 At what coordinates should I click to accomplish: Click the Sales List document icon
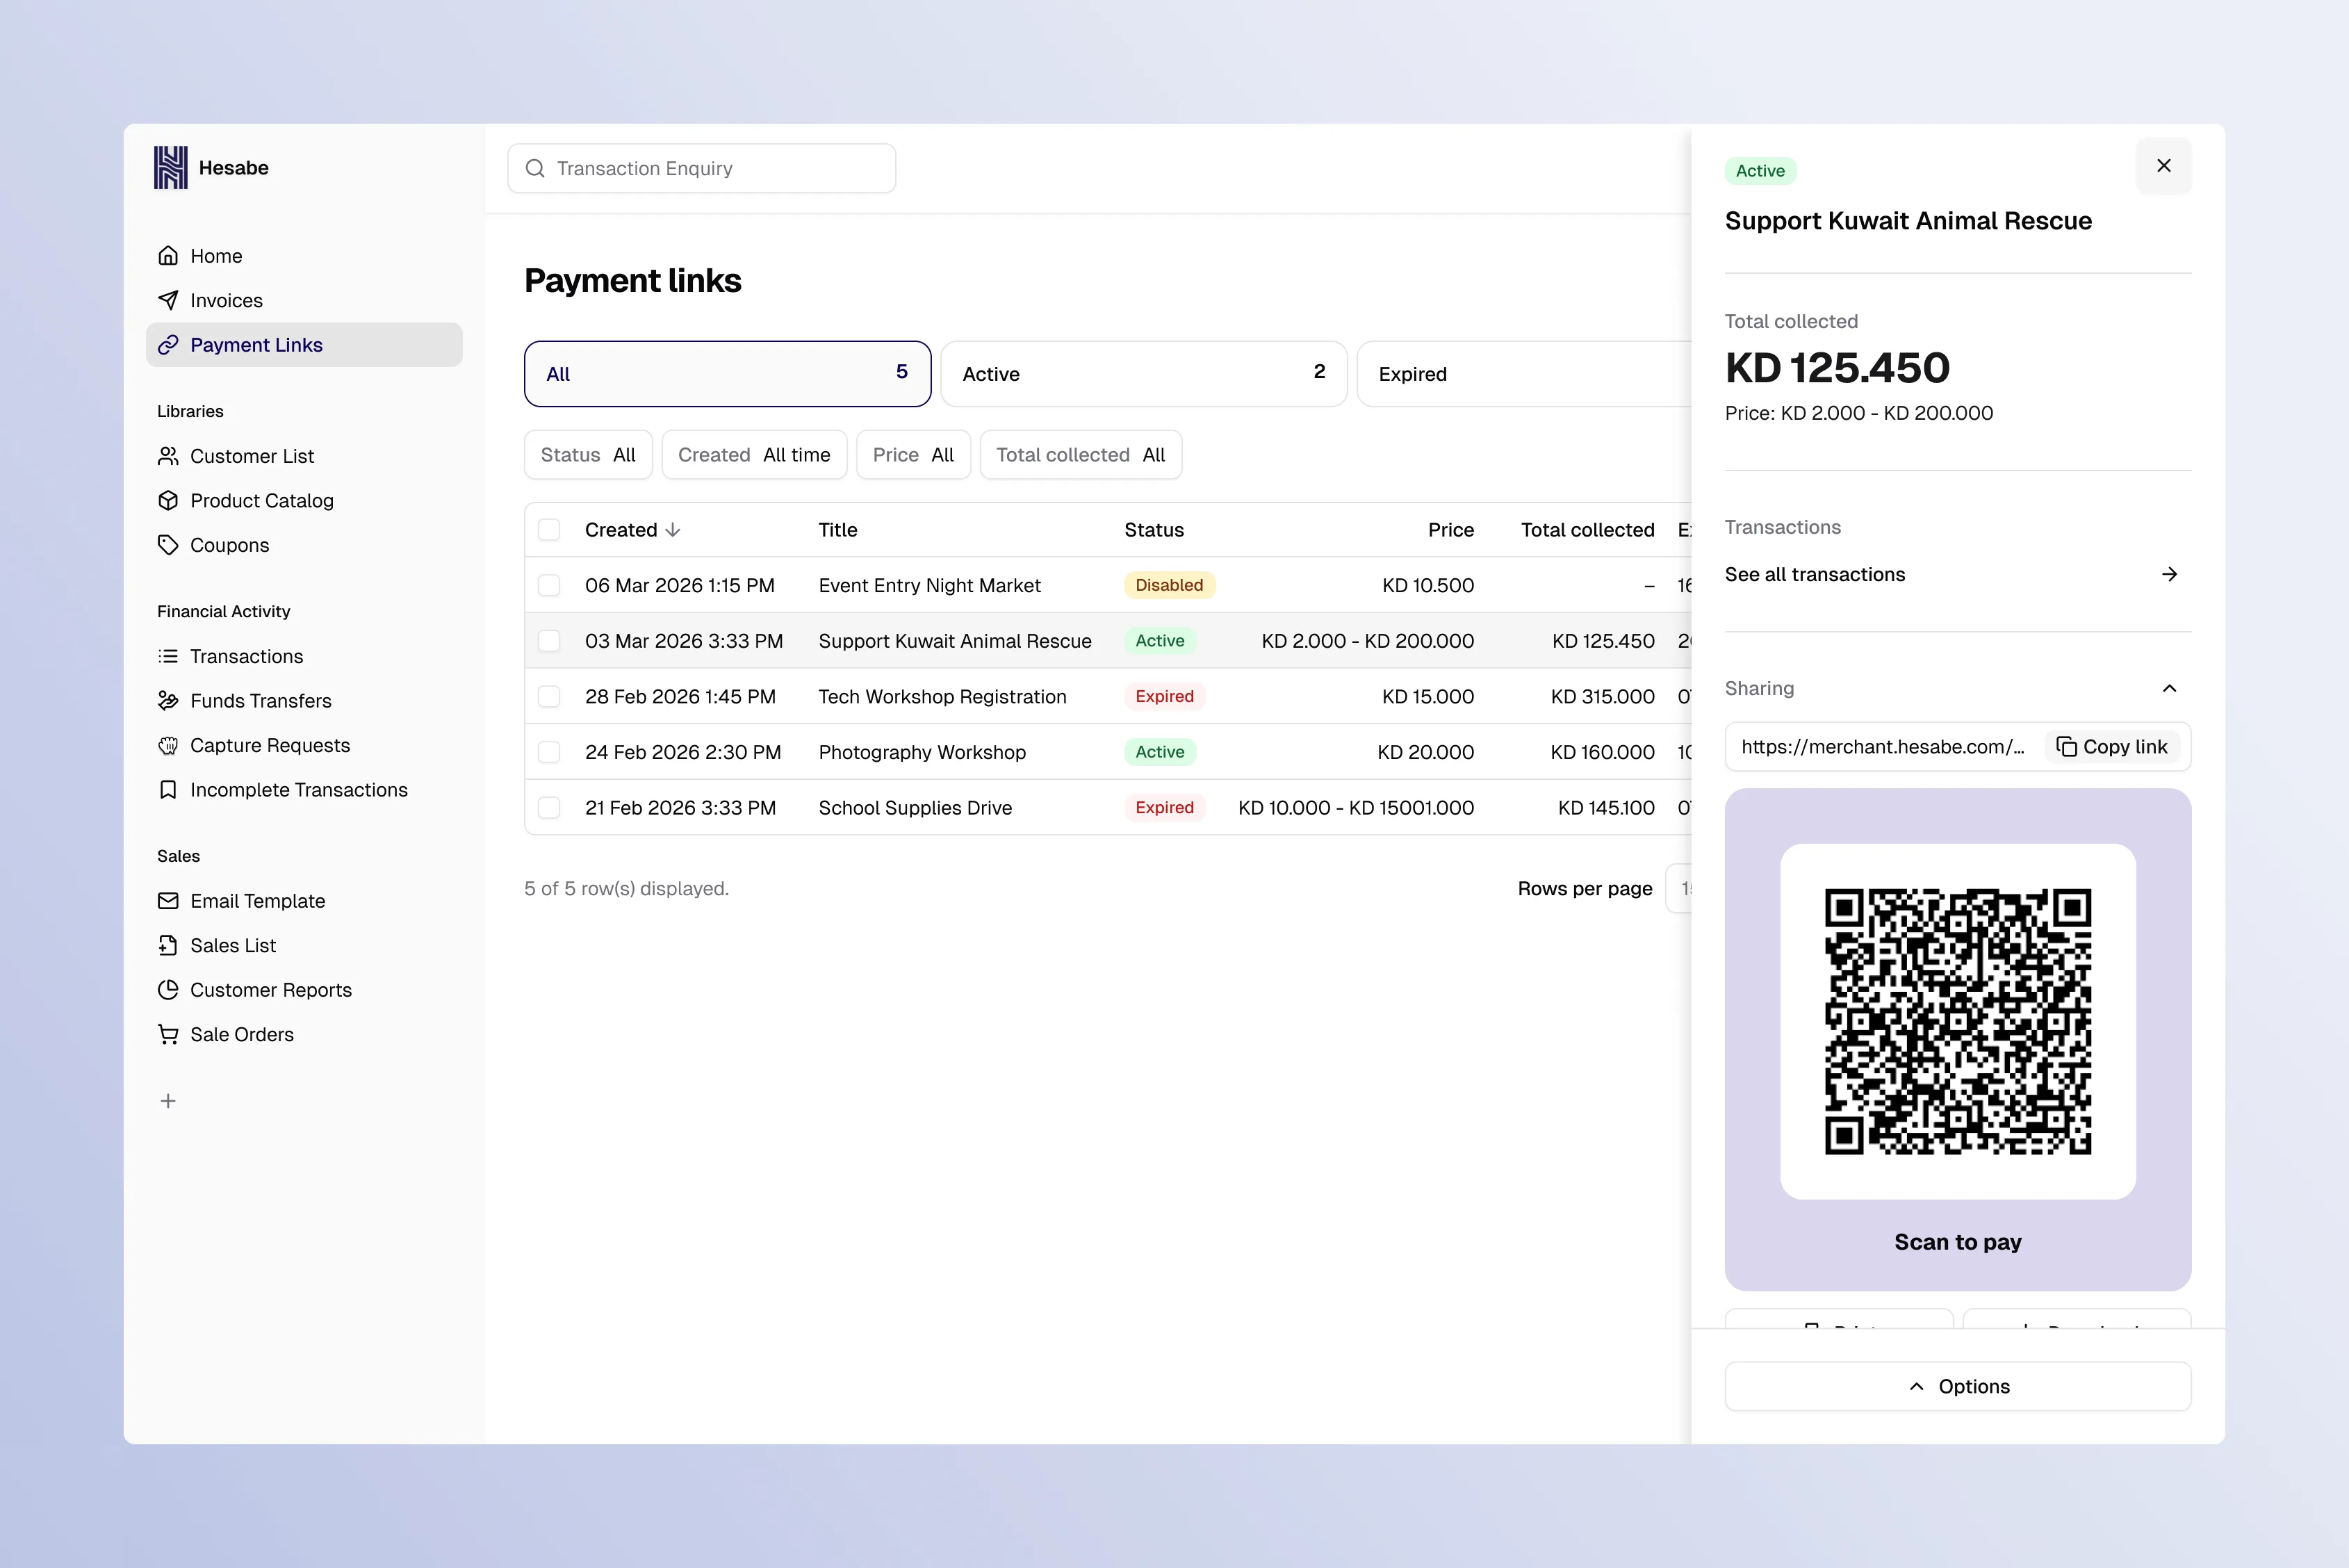click(168, 945)
